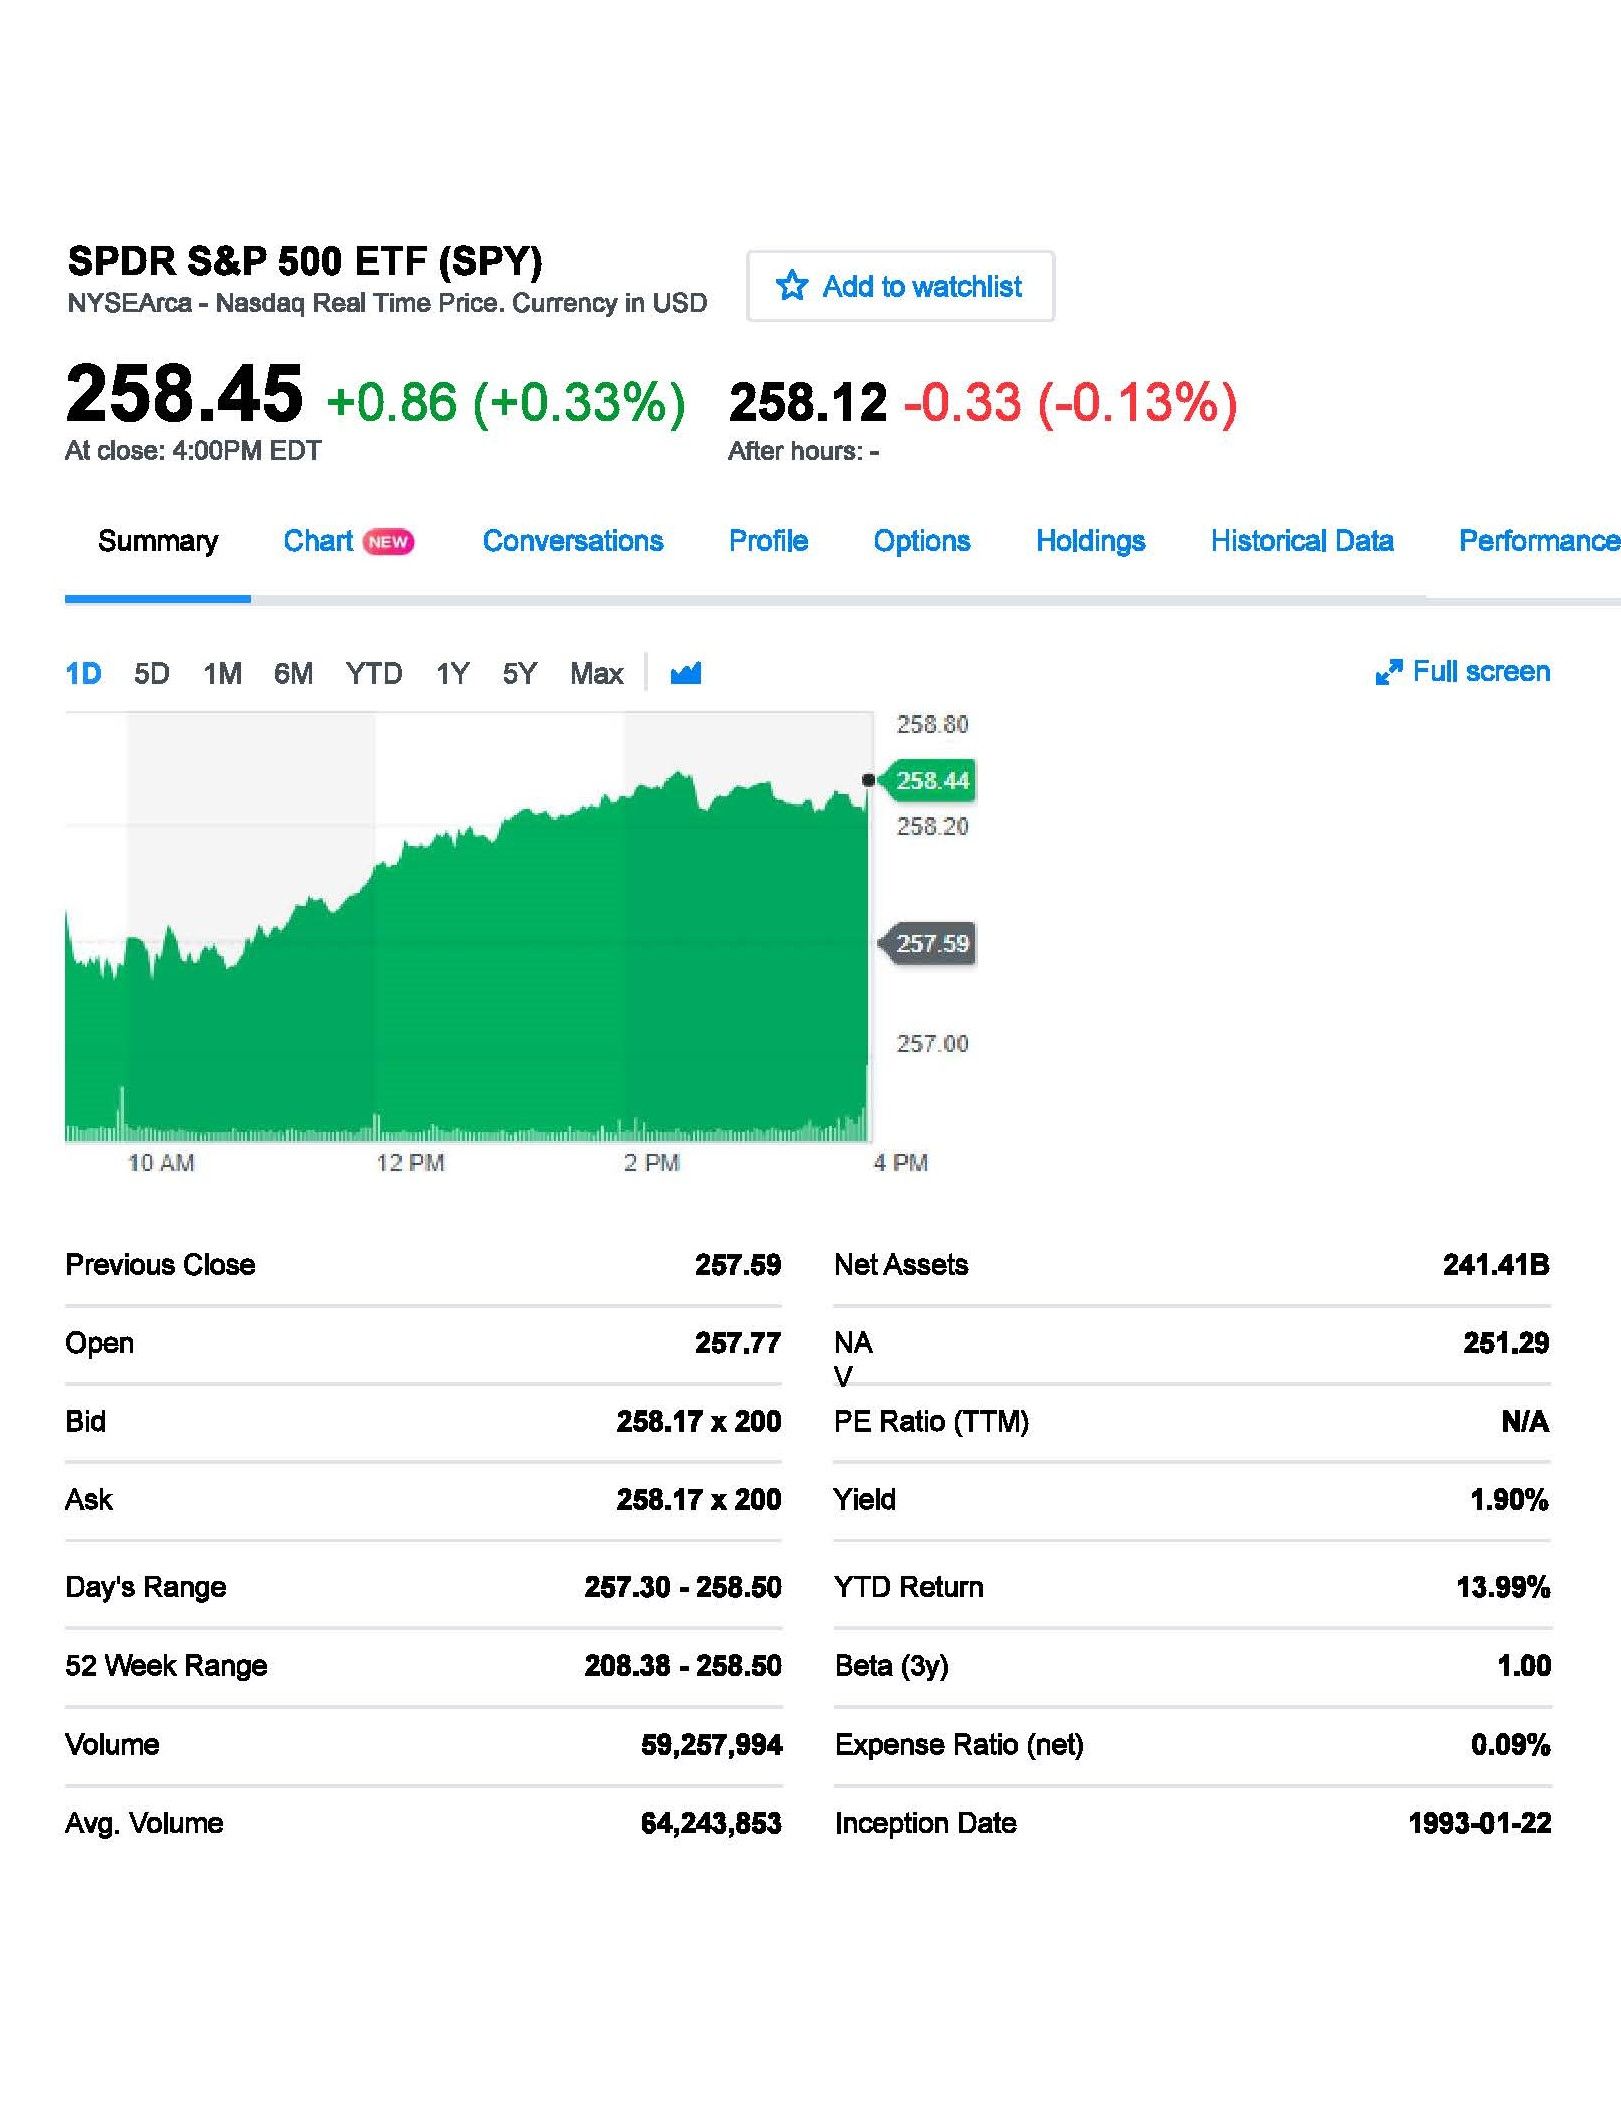
Task: Click the 52 Week Range value
Action: pyautogui.click(x=683, y=1665)
